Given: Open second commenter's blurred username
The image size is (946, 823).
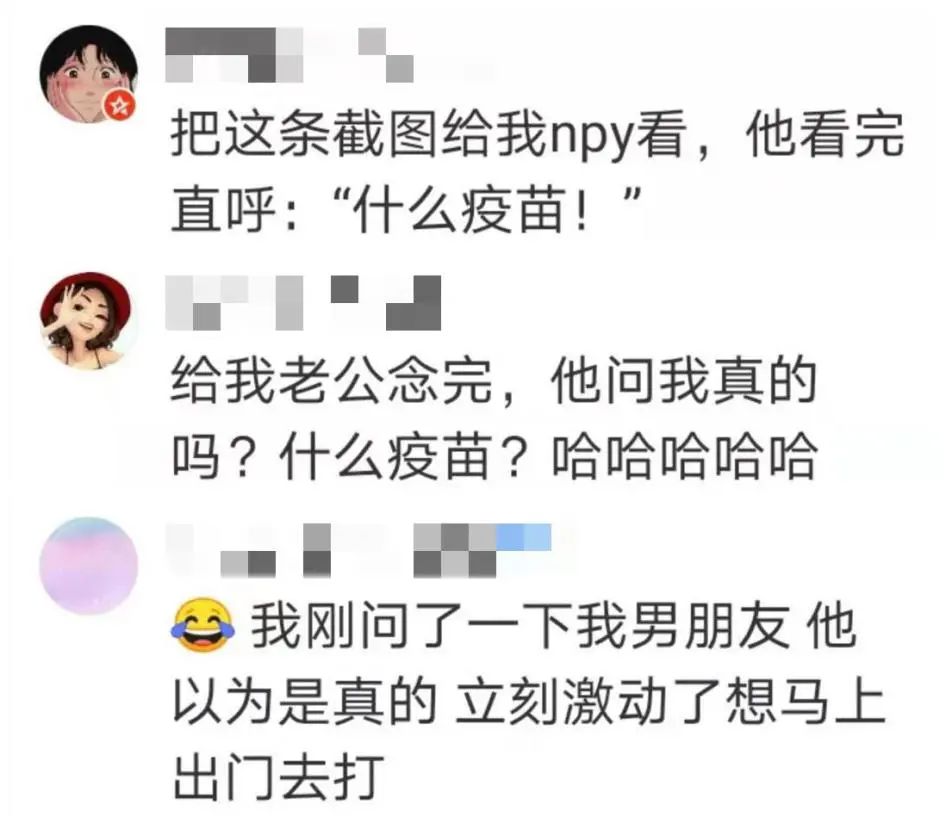Looking at the screenshot, I should [x=303, y=302].
